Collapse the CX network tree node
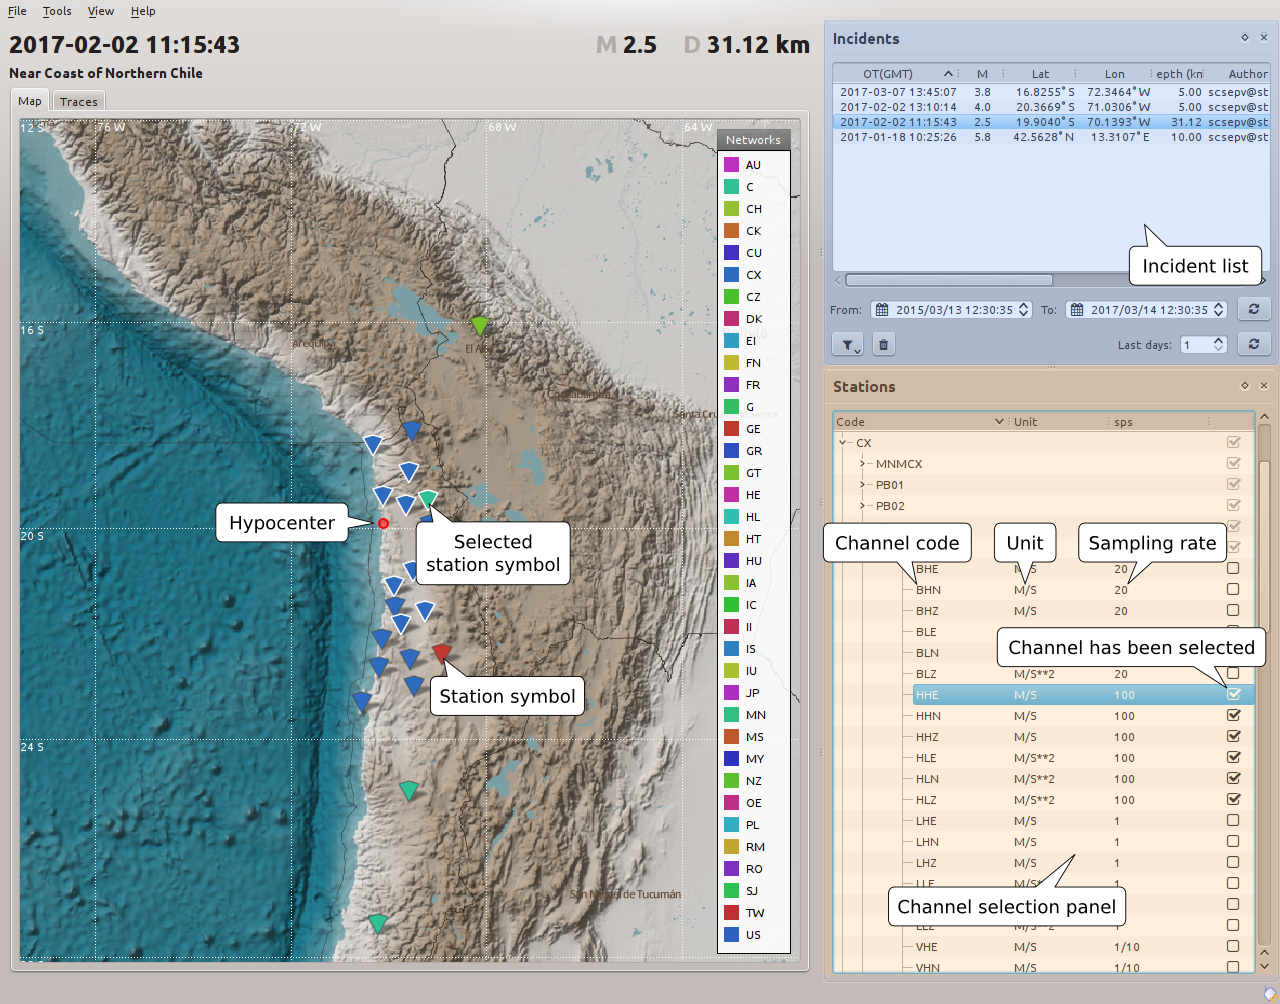The image size is (1280, 1004). pyautogui.click(x=843, y=443)
